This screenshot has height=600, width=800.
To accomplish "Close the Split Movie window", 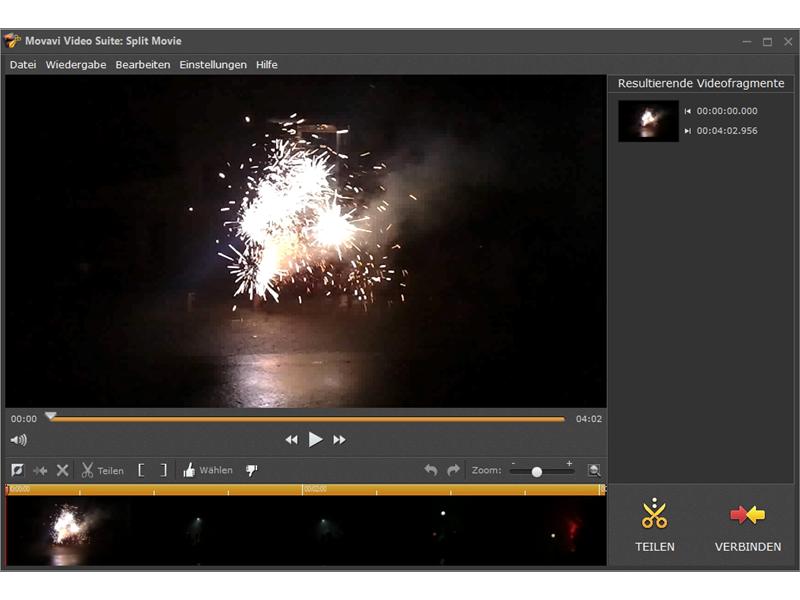I will tap(788, 41).
